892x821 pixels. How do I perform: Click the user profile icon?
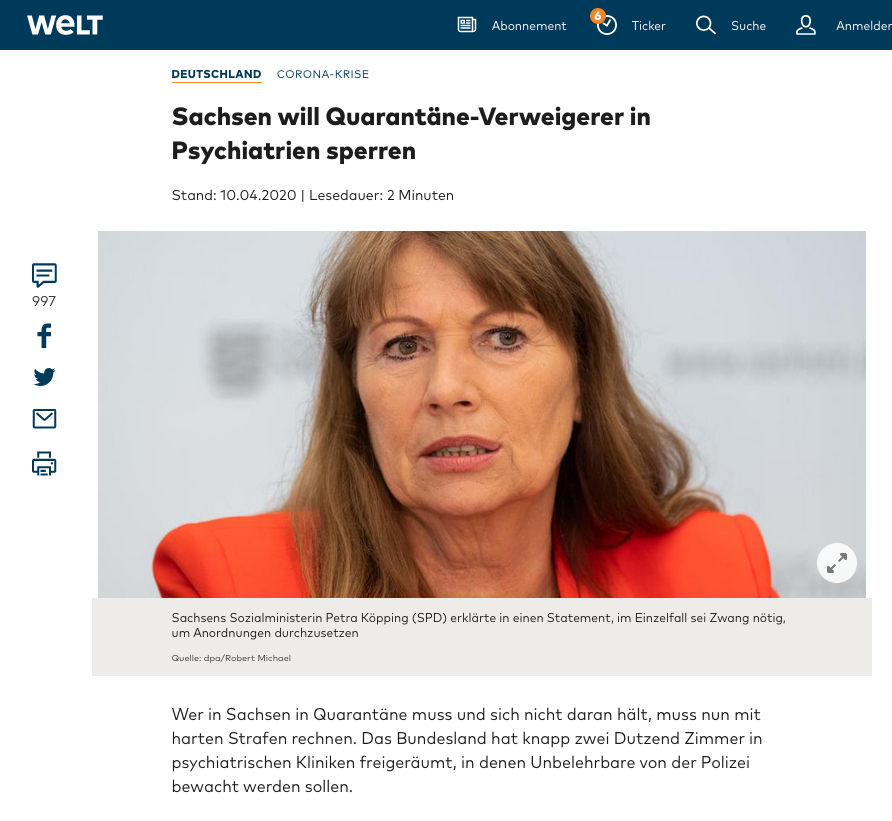click(x=806, y=25)
